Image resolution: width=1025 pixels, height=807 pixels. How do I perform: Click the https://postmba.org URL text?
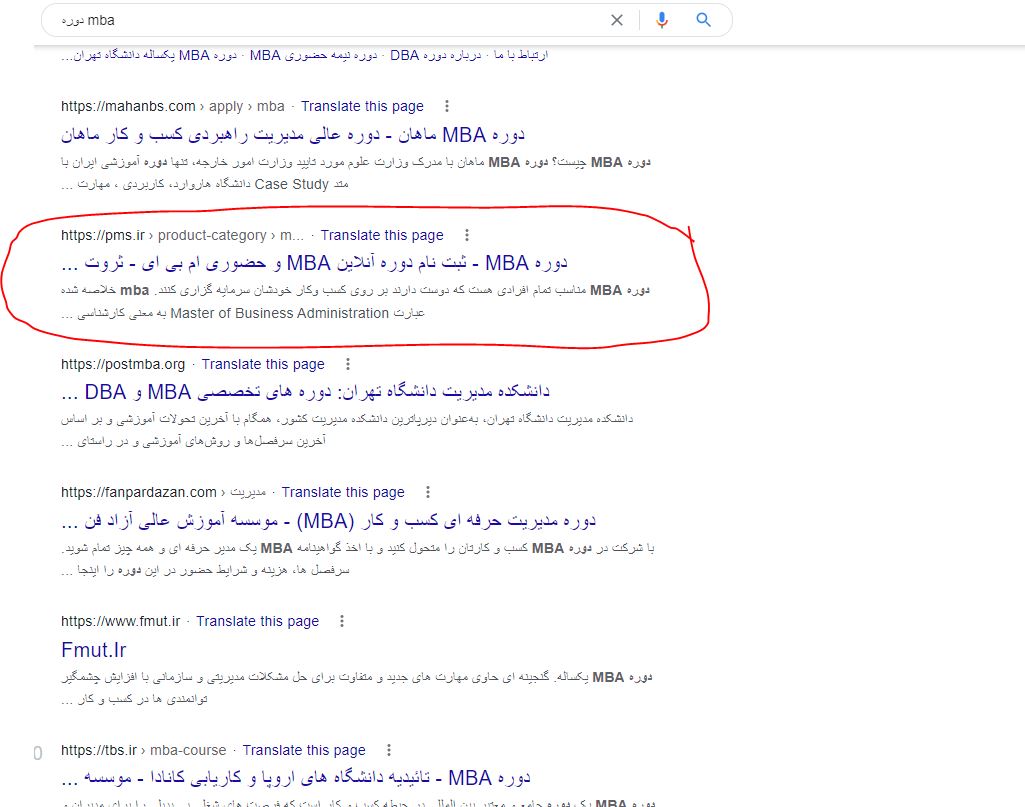pyautogui.click(x=123, y=364)
